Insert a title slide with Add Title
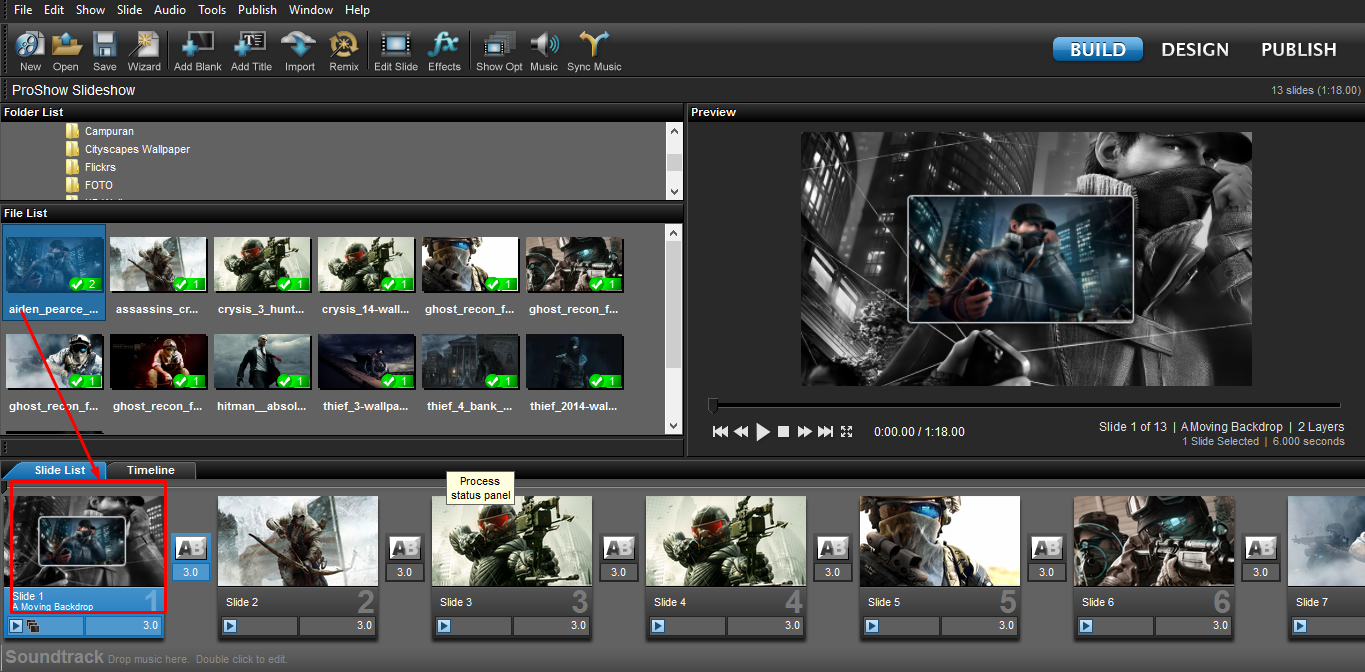1365x672 pixels. 251,45
